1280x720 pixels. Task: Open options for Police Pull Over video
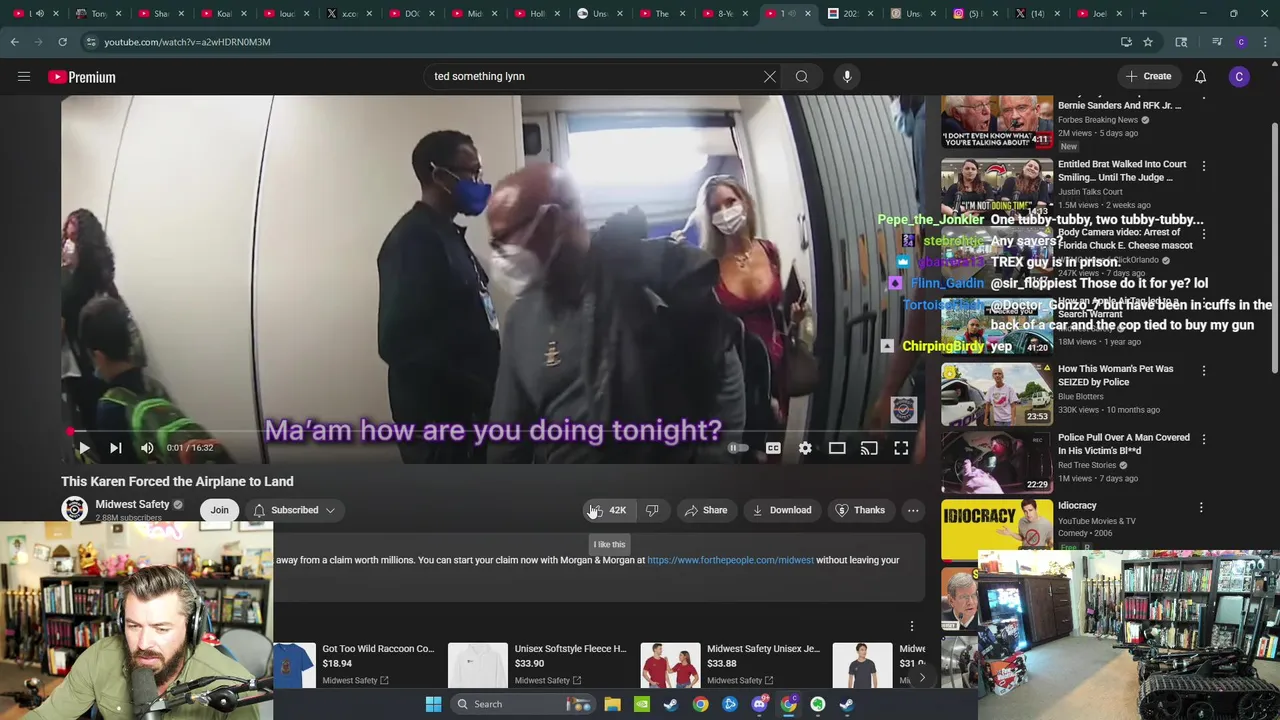[x=1203, y=439]
